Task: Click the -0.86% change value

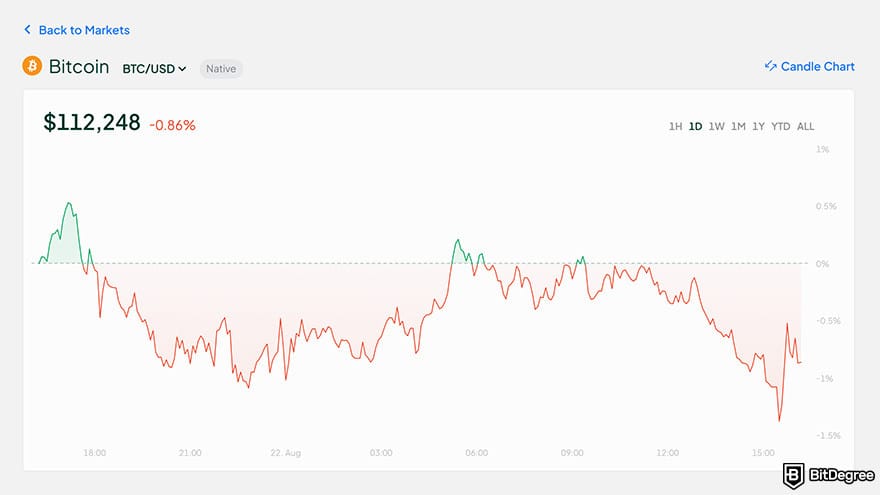Action: [172, 125]
